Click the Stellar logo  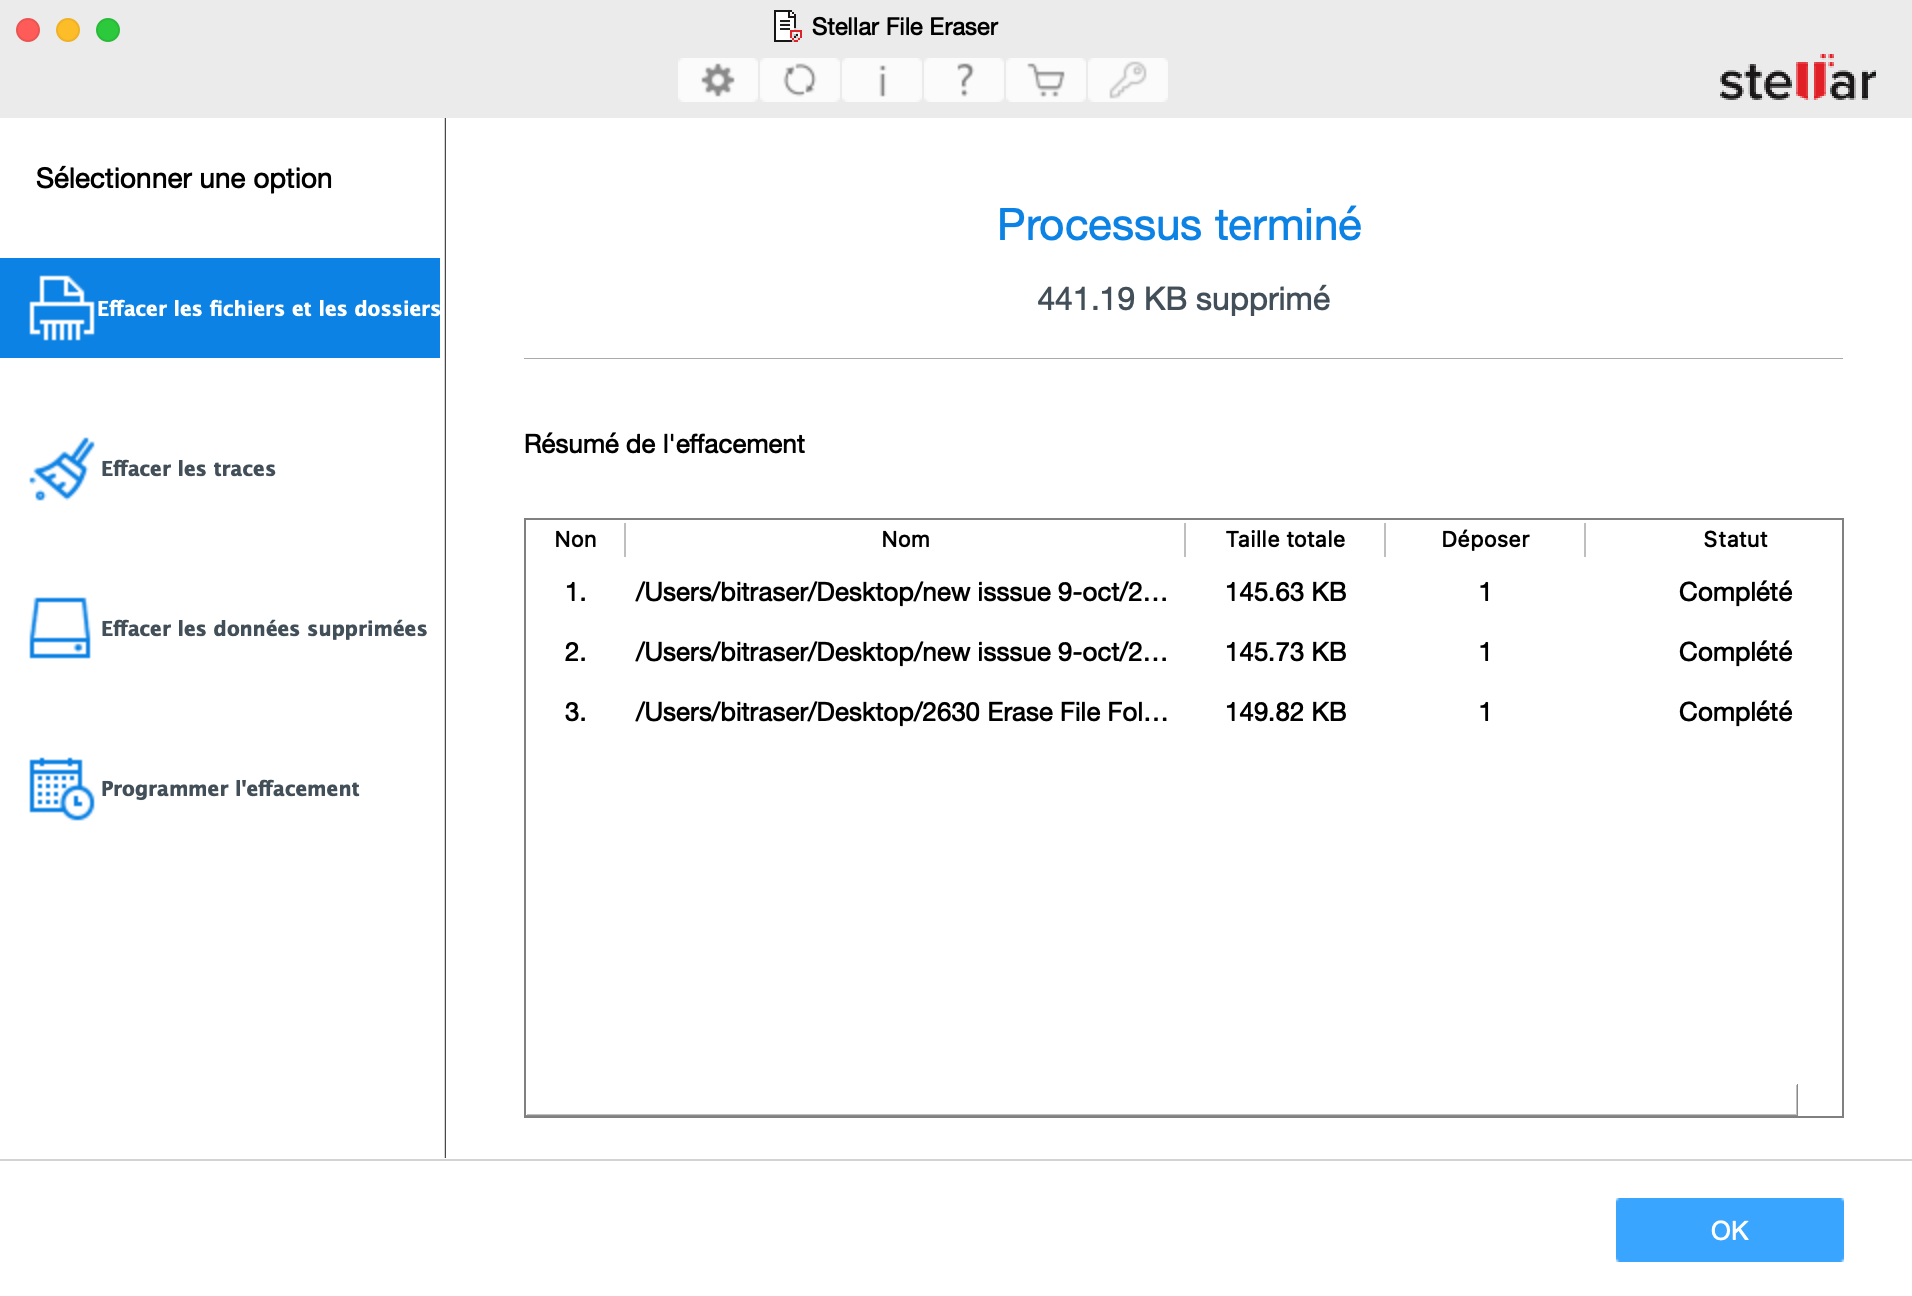[x=1796, y=79]
